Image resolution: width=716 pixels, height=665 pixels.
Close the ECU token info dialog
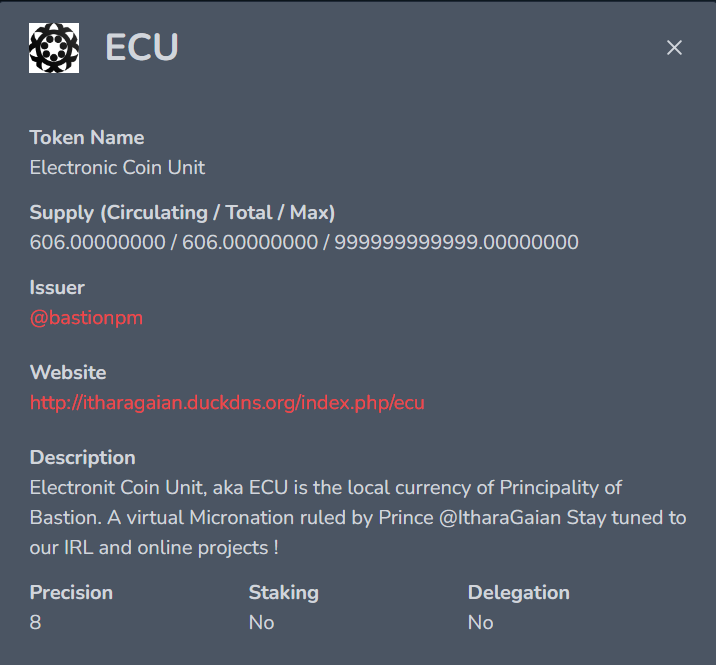674,48
